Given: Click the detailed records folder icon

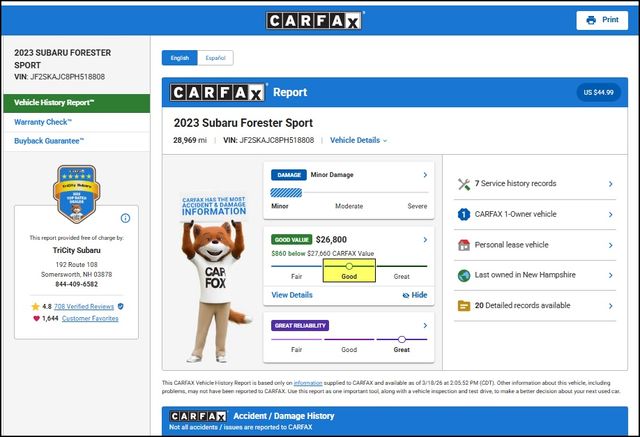Looking at the screenshot, I should click(463, 305).
